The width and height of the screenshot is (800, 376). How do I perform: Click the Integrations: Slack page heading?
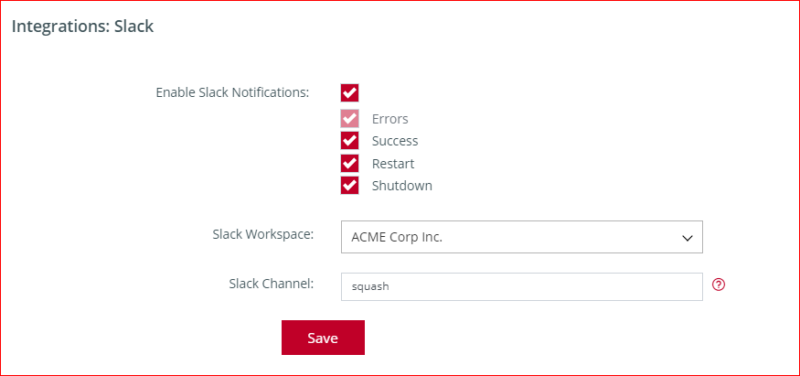(83, 27)
